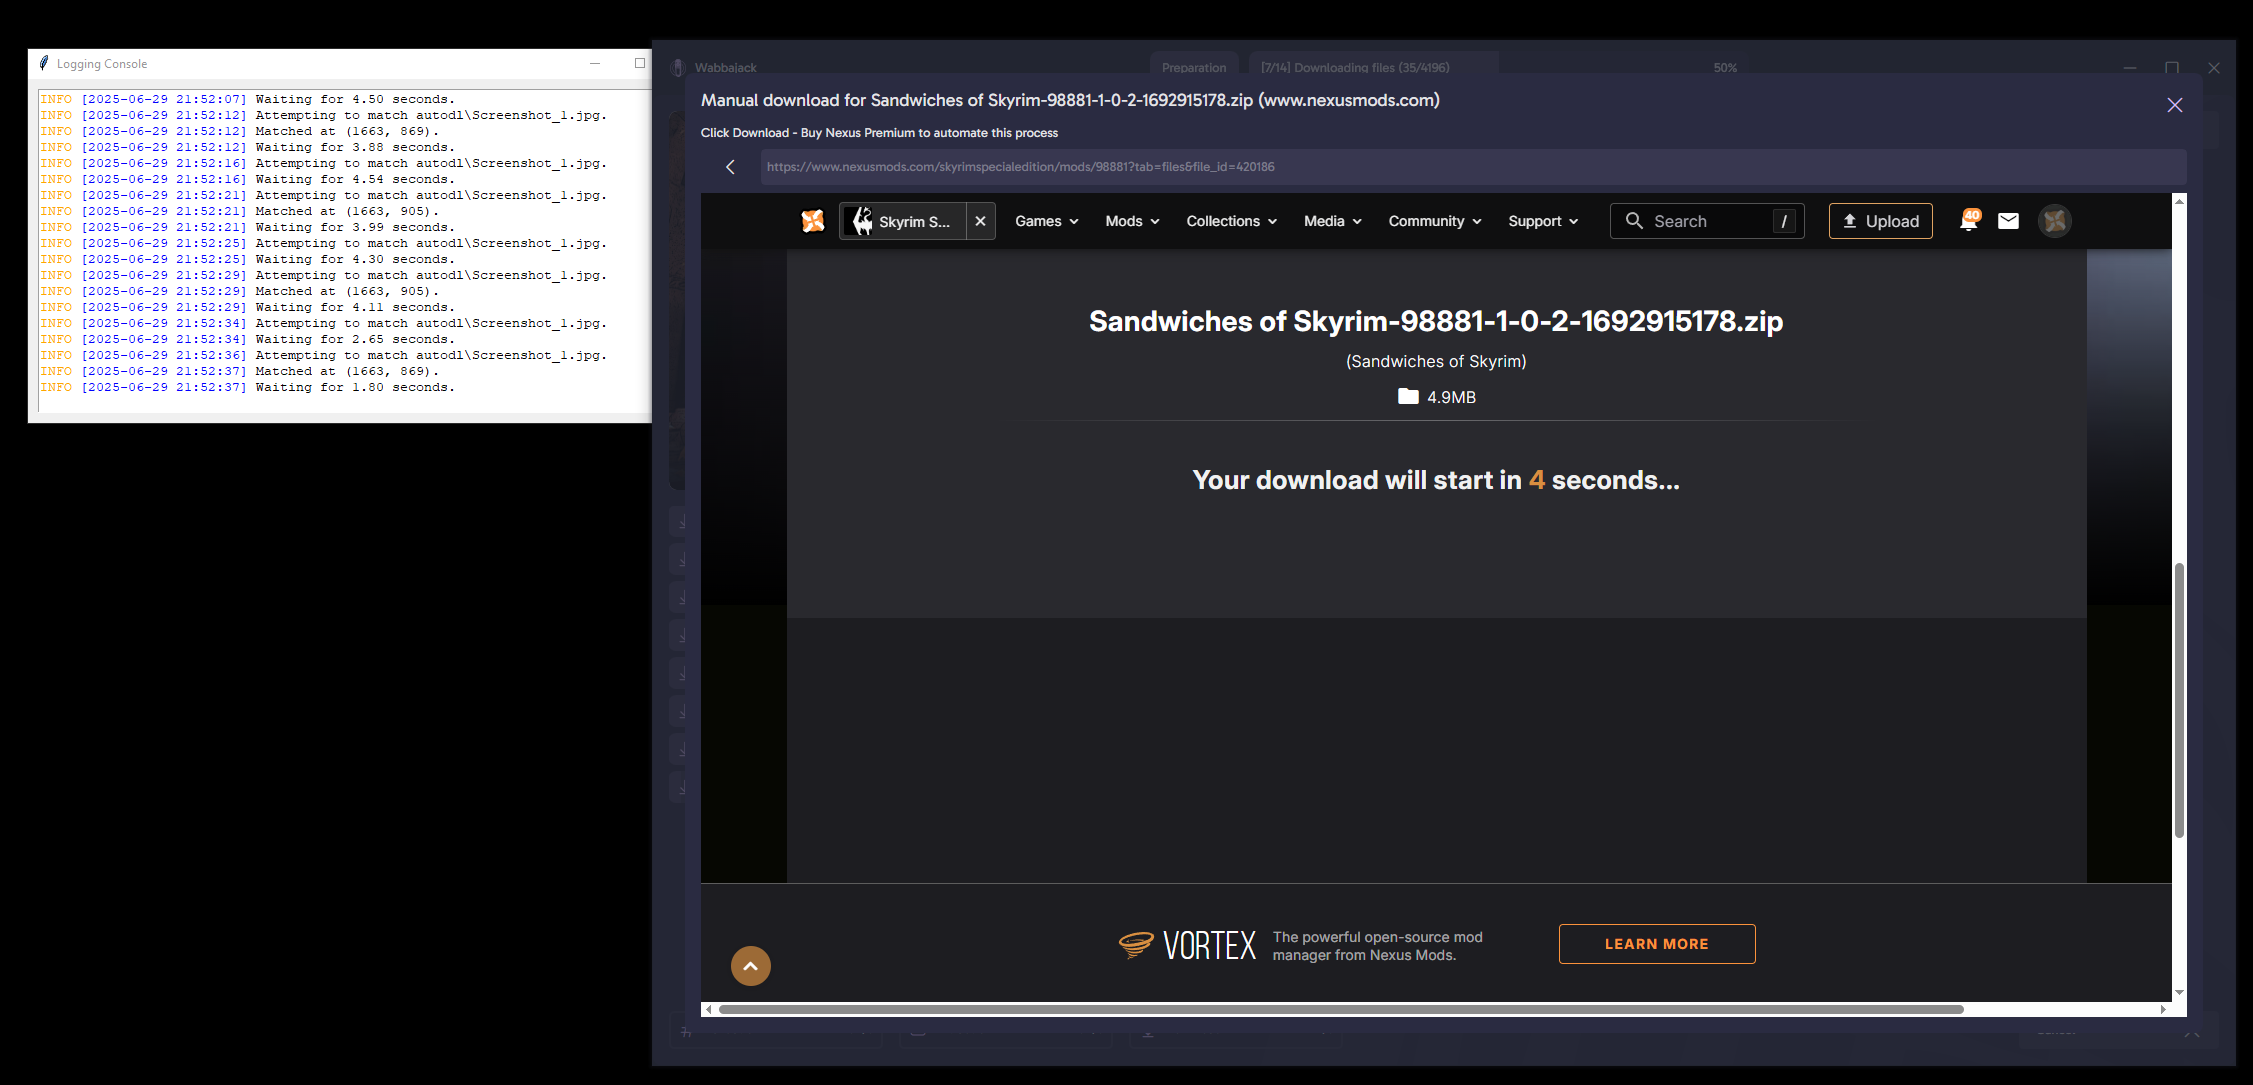Click the Sandwiches of Skyrim zip file title
The image size is (2253, 1085).
click(x=1436, y=321)
